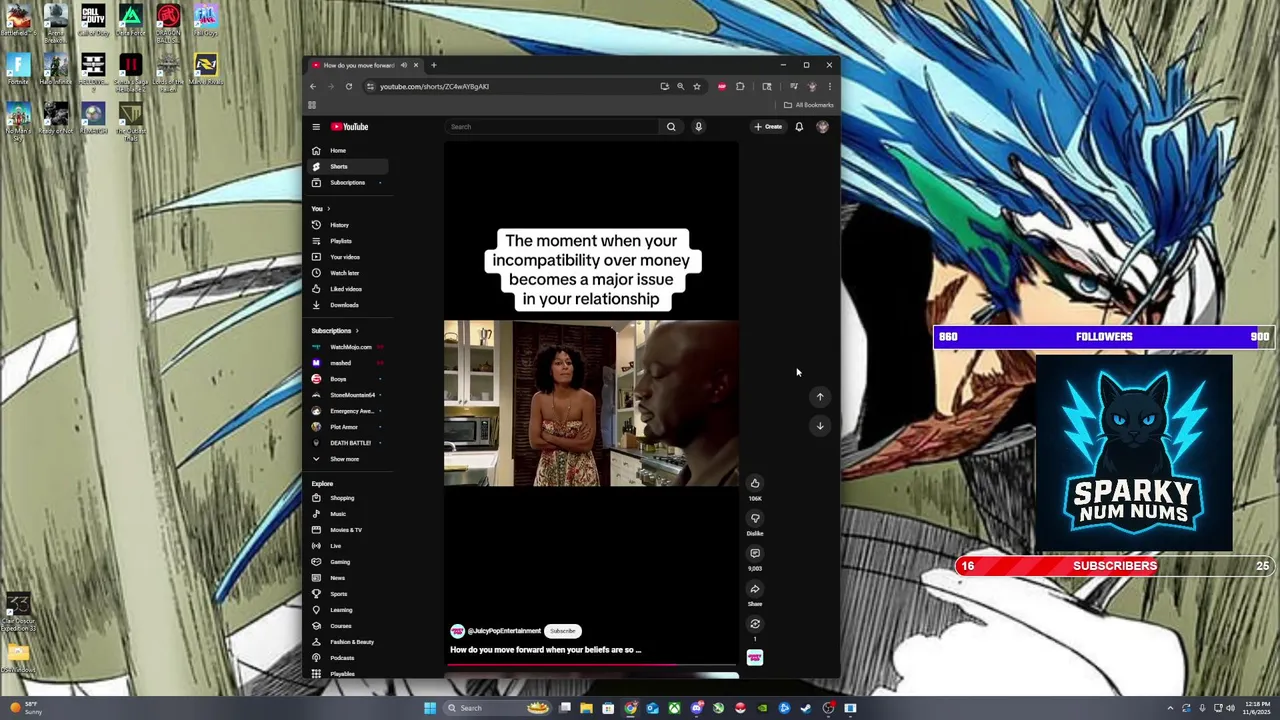Go back in Chrome
1280x720 pixels.
pyautogui.click(x=312, y=86)
